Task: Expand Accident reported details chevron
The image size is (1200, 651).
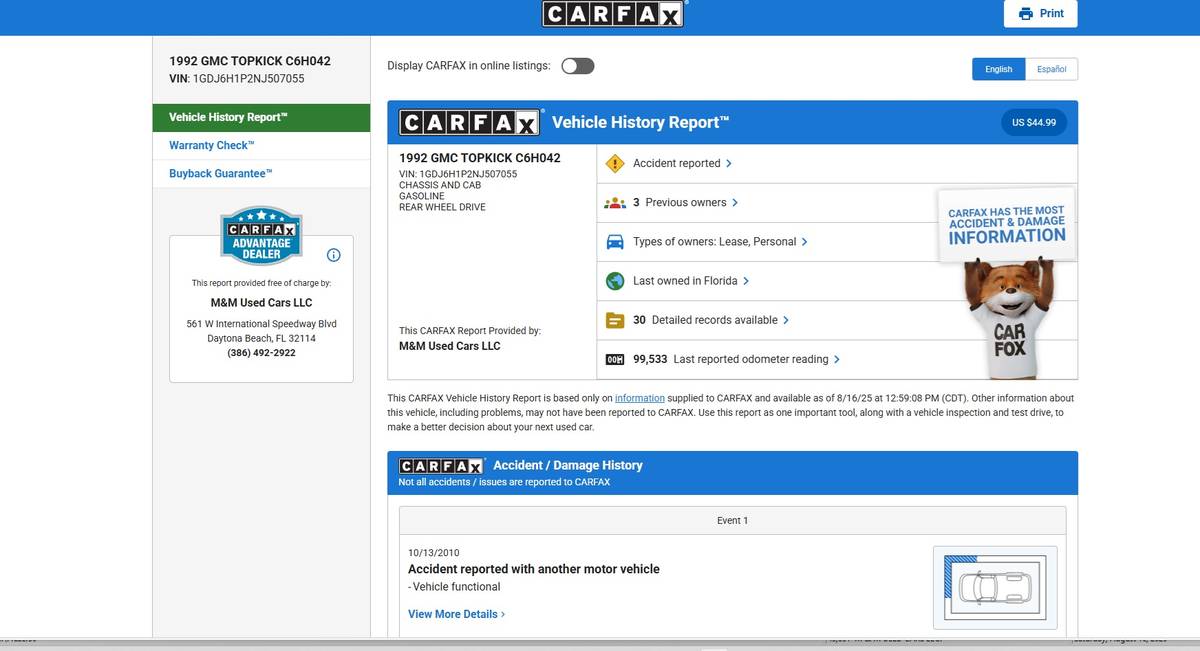Action: (729, 163)
